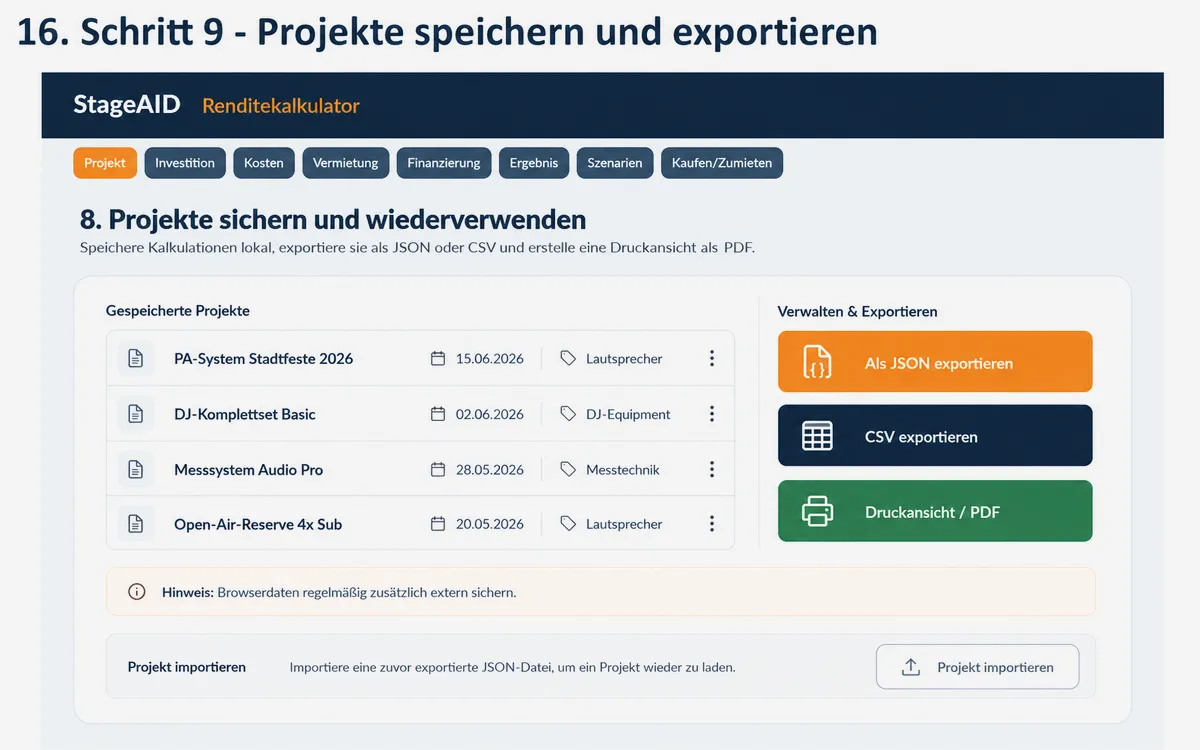Viewport: 1200px width, 750px height.
Task: Click the date 28.05.2026
Action: [490, 469]
